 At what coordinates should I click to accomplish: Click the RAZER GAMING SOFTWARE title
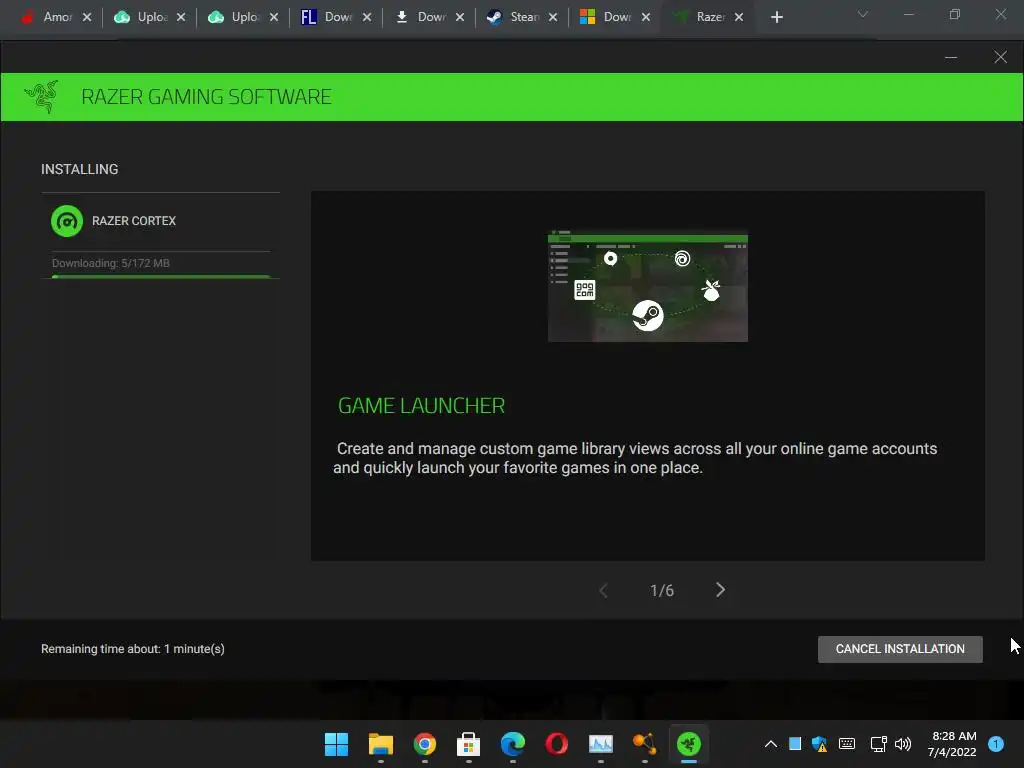(206, 97)
